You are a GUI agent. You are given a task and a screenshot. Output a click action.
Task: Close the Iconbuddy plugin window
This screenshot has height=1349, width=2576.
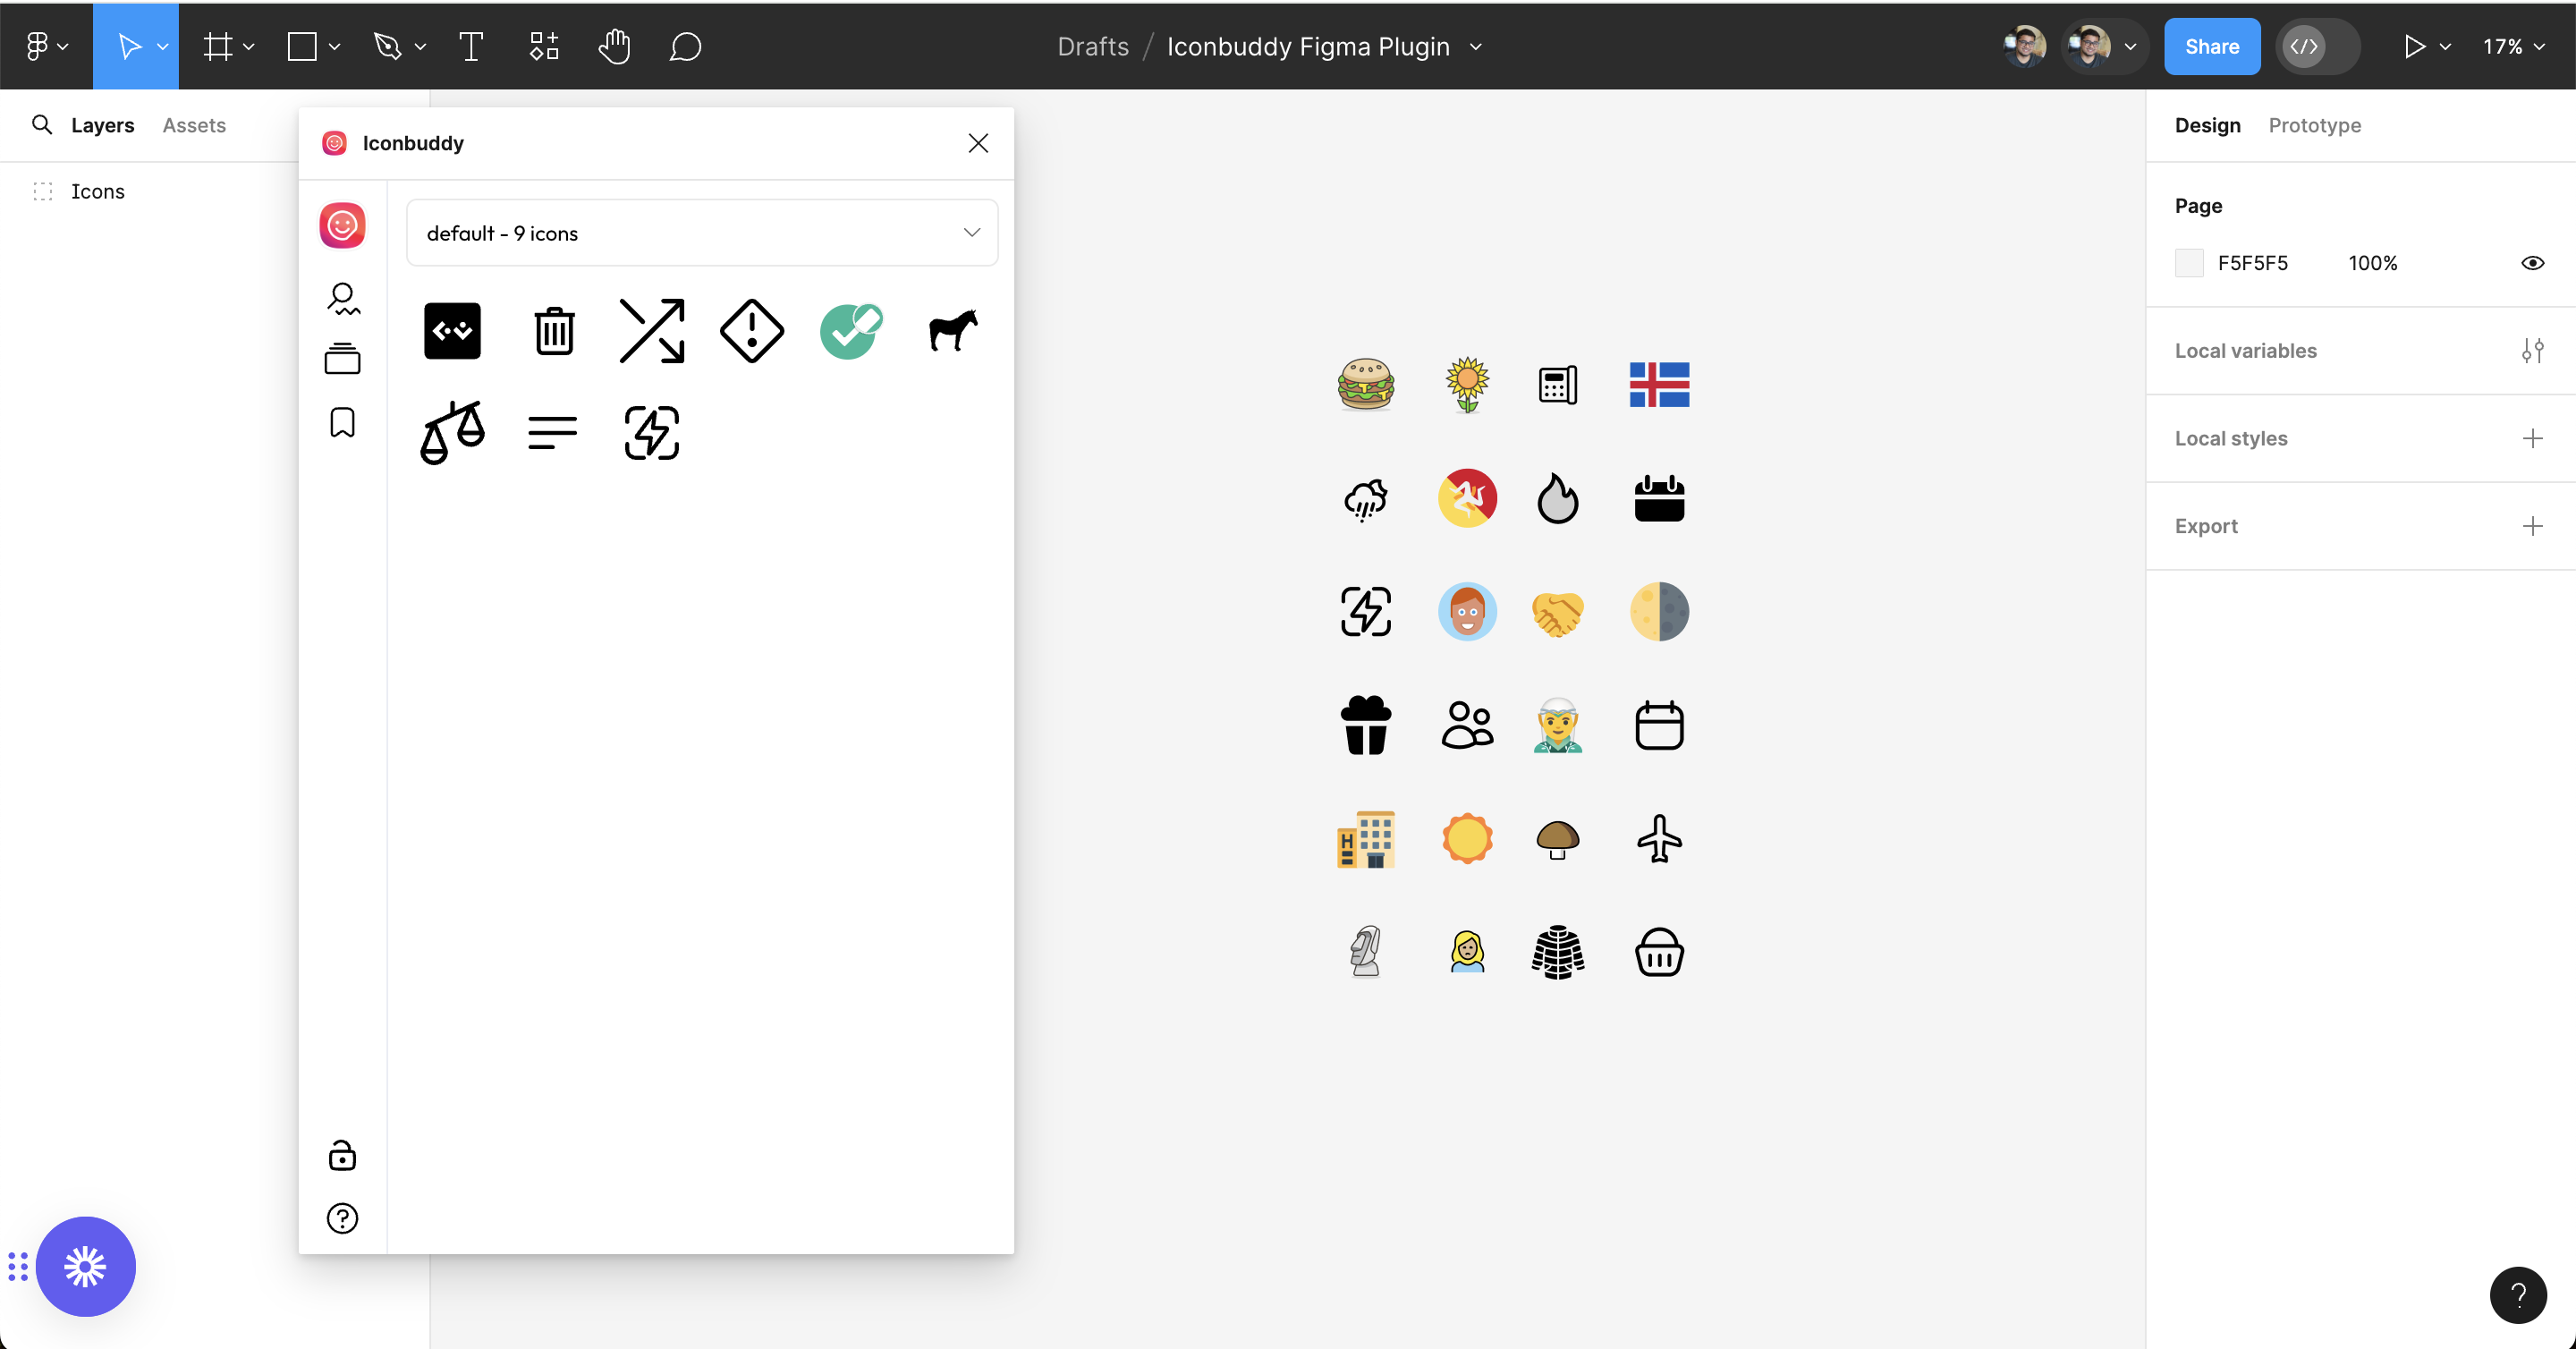click(978, 143)
